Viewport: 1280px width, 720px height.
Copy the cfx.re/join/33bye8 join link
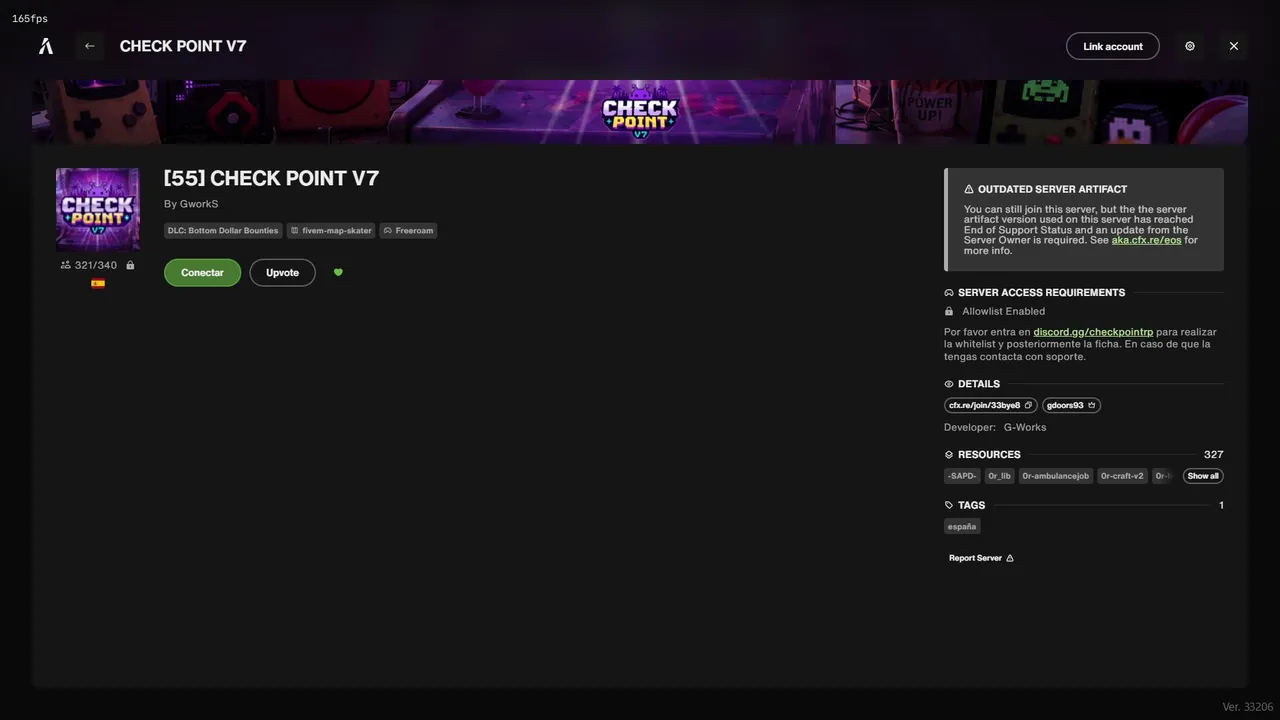(x=990, y=406)
